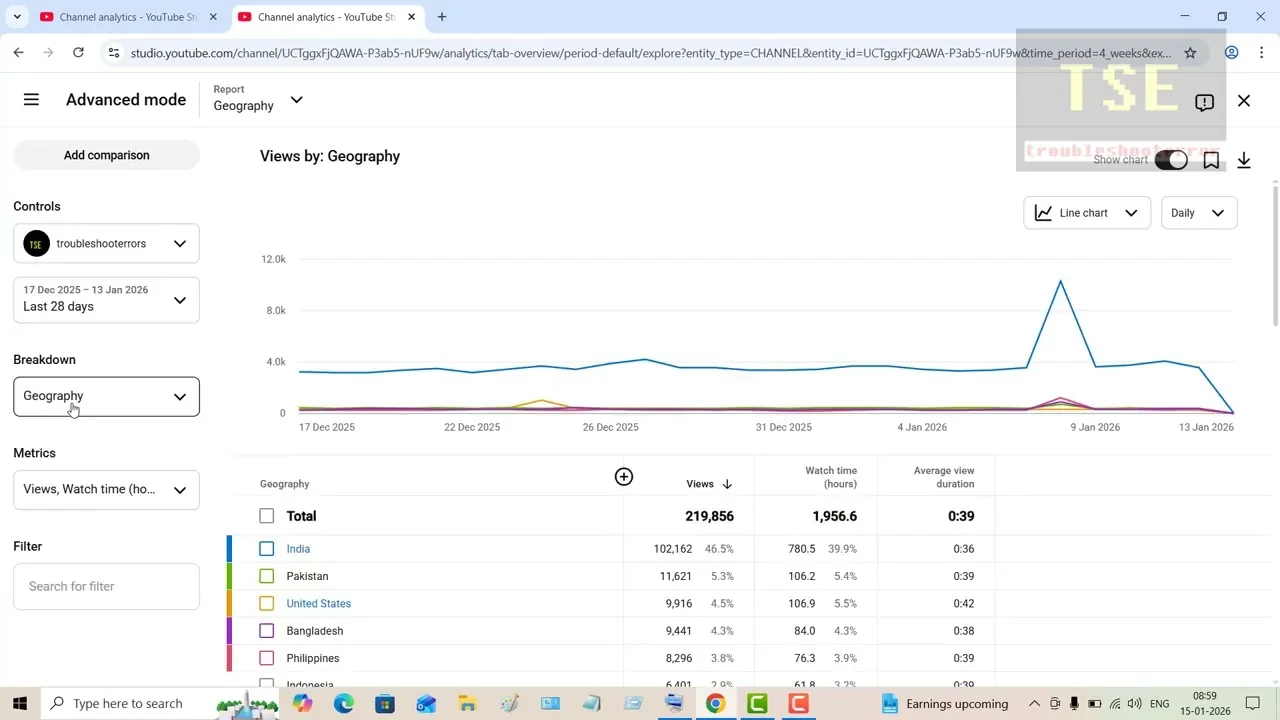
Task: Click the send feedback icon
Action: 1204,102
